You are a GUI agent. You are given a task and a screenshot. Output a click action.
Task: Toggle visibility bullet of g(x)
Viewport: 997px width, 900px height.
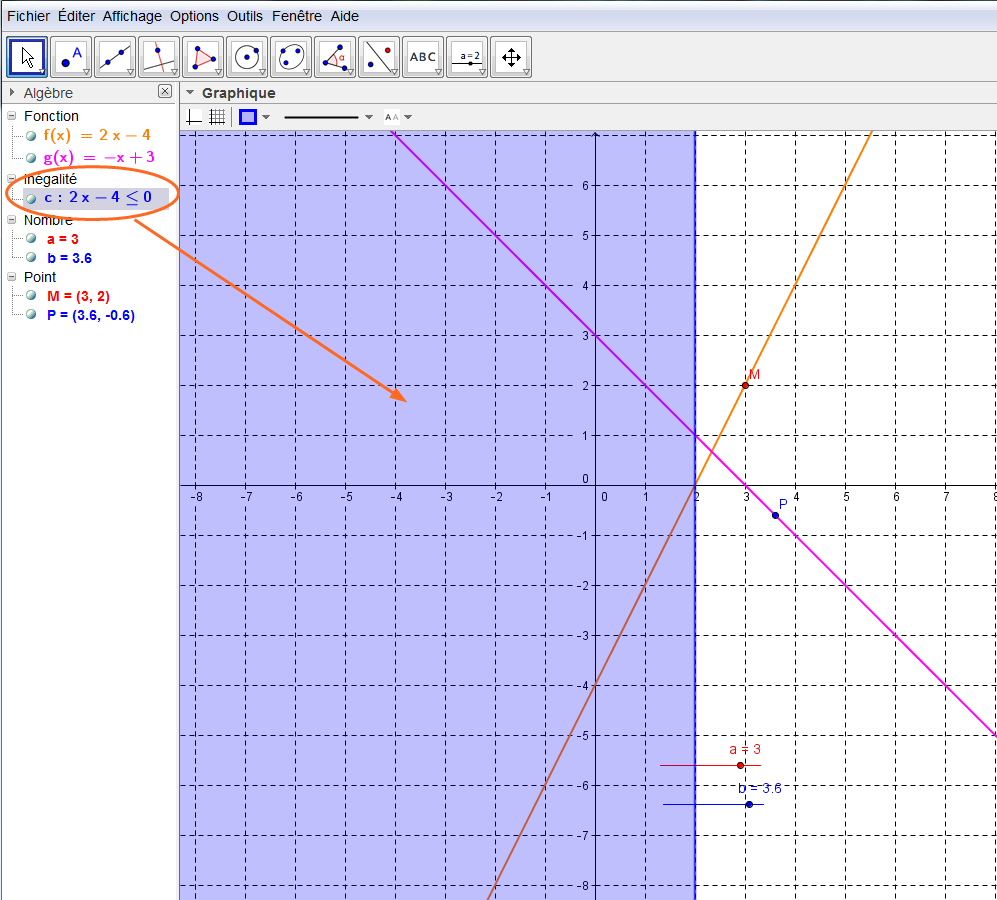coord(31,158)
